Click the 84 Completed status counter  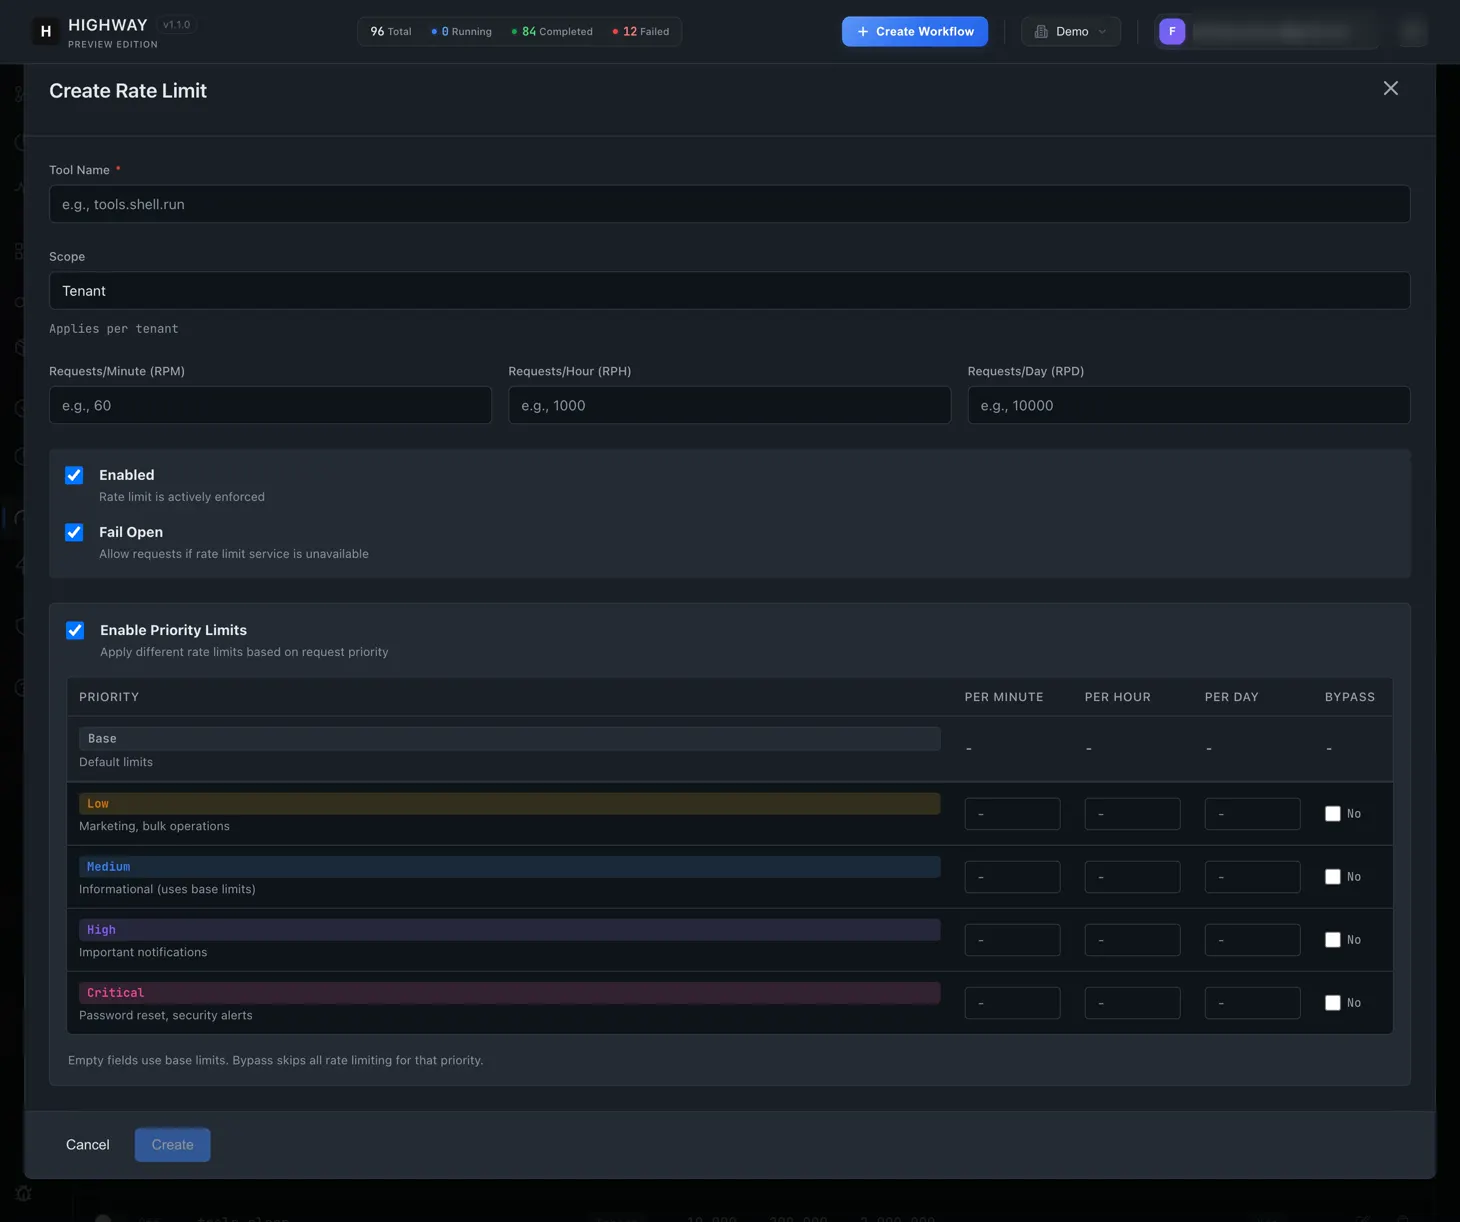tap(552, 32)
